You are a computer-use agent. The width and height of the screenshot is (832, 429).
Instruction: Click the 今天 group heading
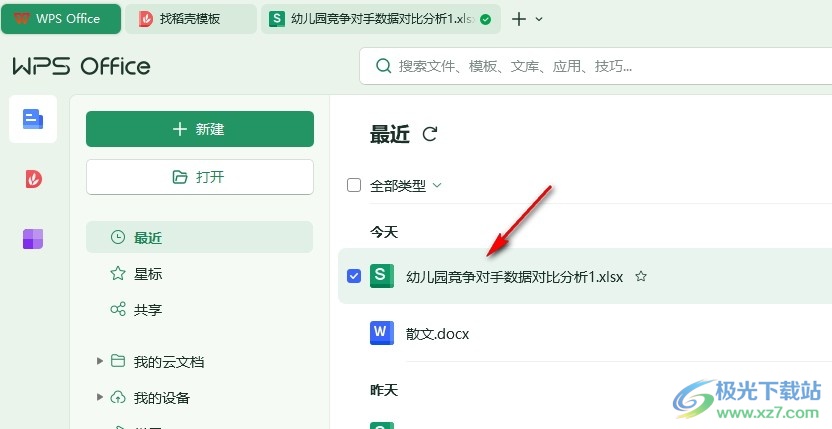[384, 232]
